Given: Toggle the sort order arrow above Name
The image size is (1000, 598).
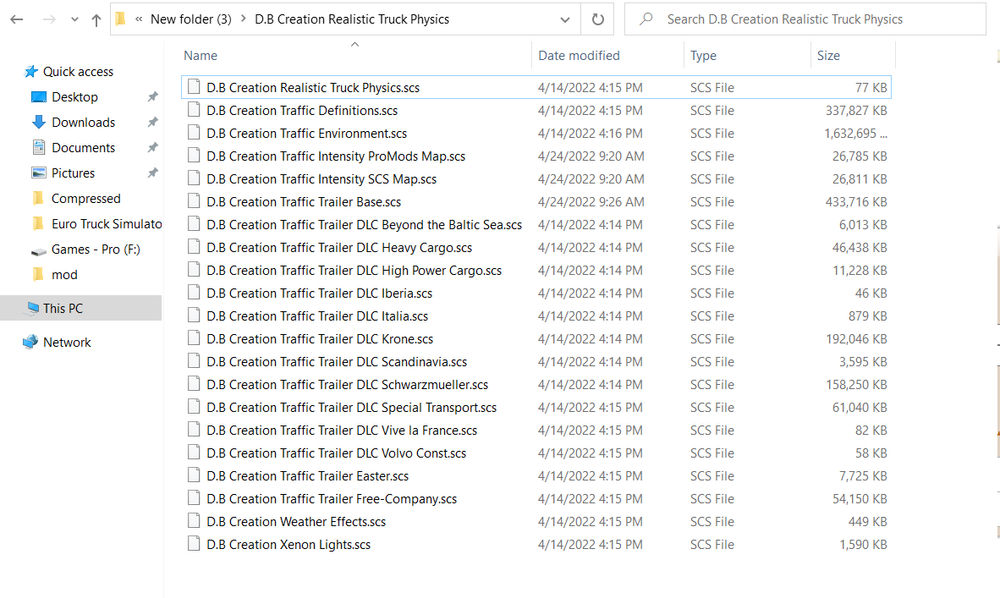Looking at the screenshot, I should (x=354, y=44).
